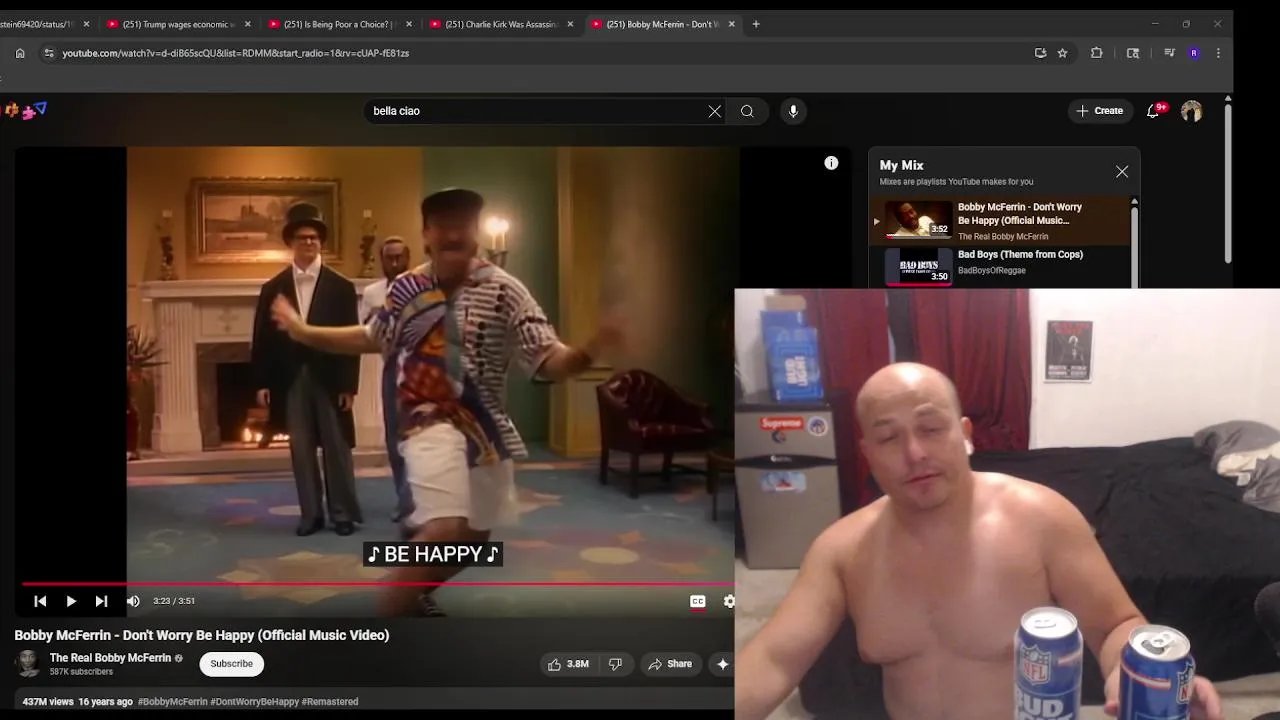Clear the 'bella ciao' search text
Screen dimensions: 1280x720
pyautogui.click(x=715, y=111)
